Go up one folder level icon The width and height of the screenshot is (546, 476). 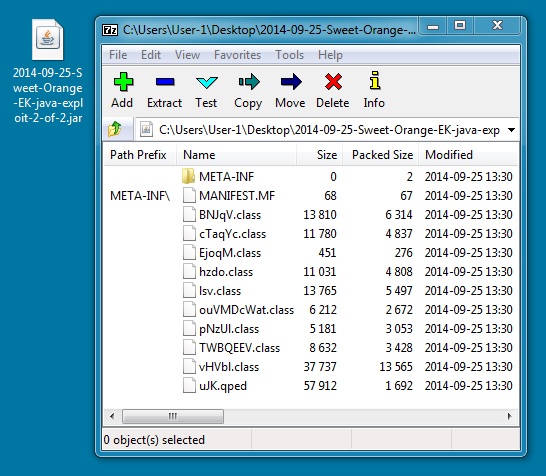pos(115,129)
